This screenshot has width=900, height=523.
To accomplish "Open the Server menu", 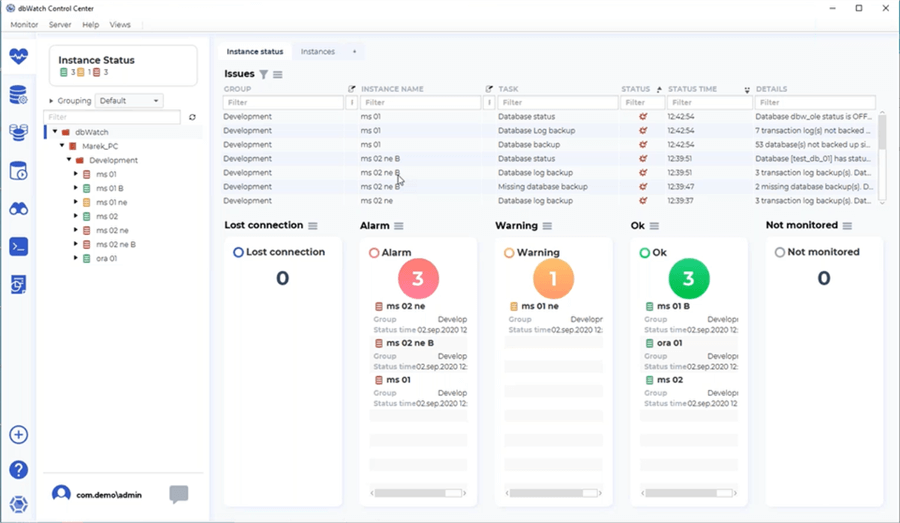I will pos(60,25).
